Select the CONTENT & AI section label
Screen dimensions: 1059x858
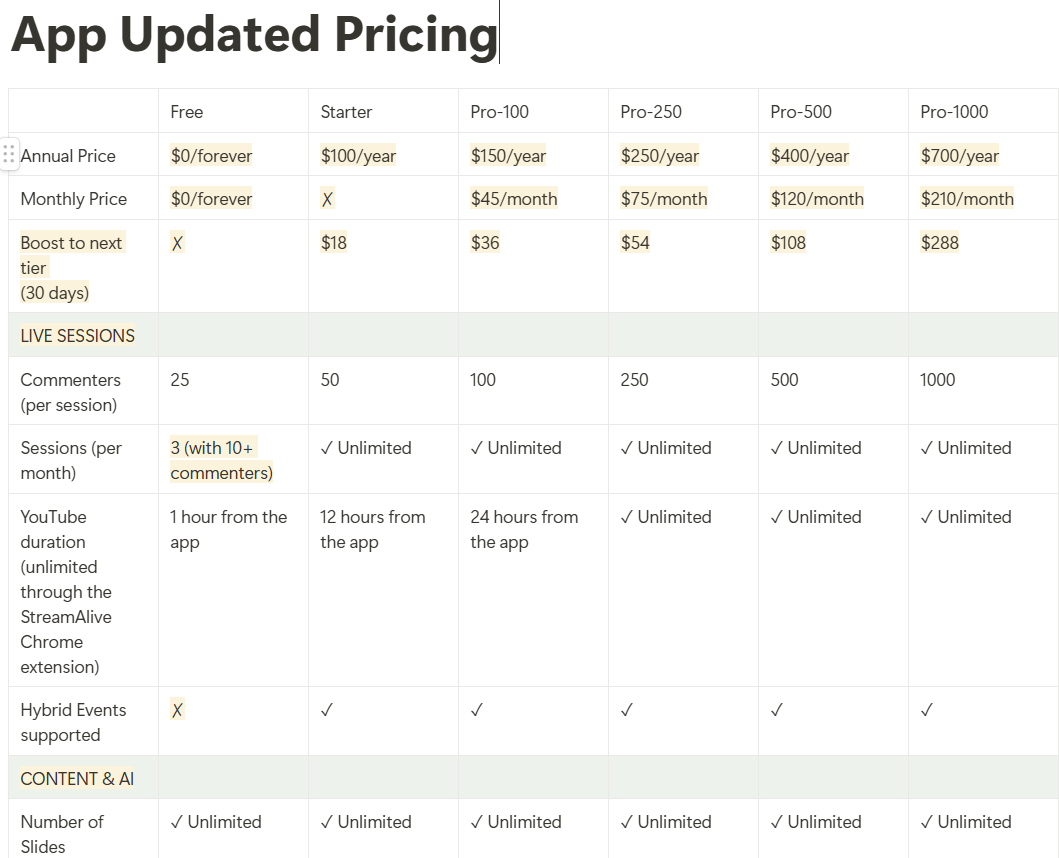tap(77, 779)
